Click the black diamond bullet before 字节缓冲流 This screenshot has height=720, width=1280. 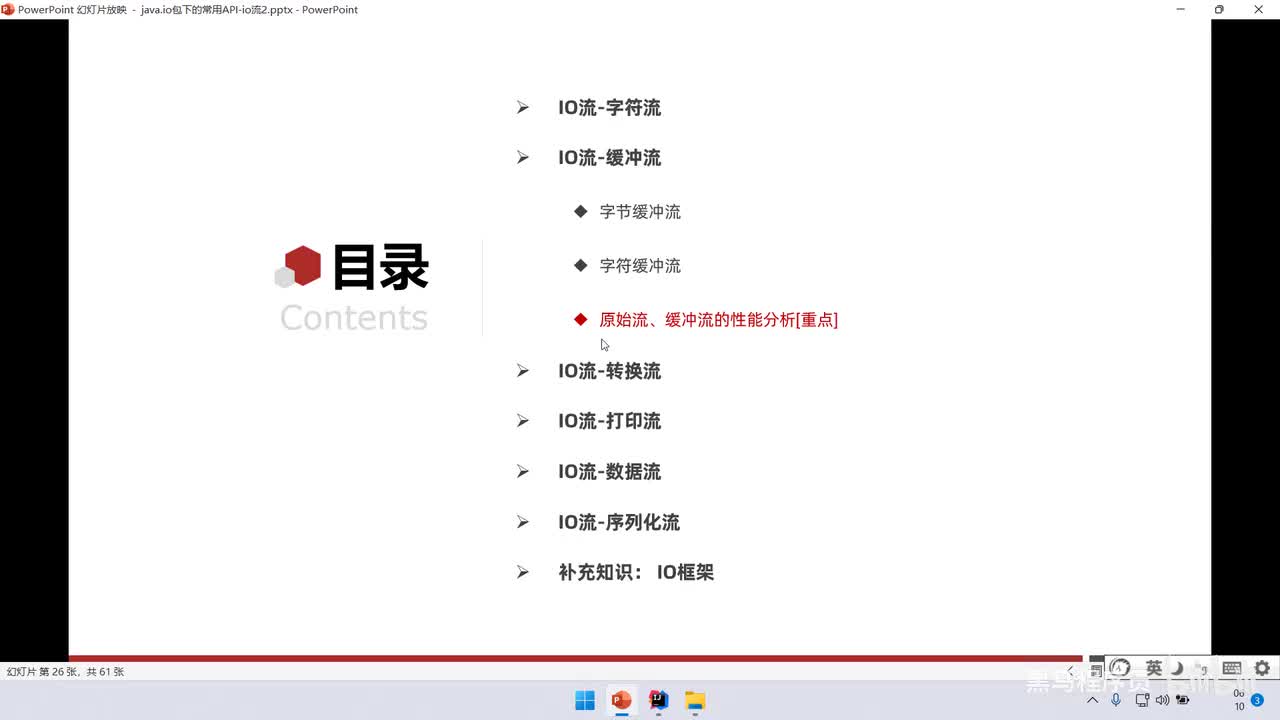(580, 211)
